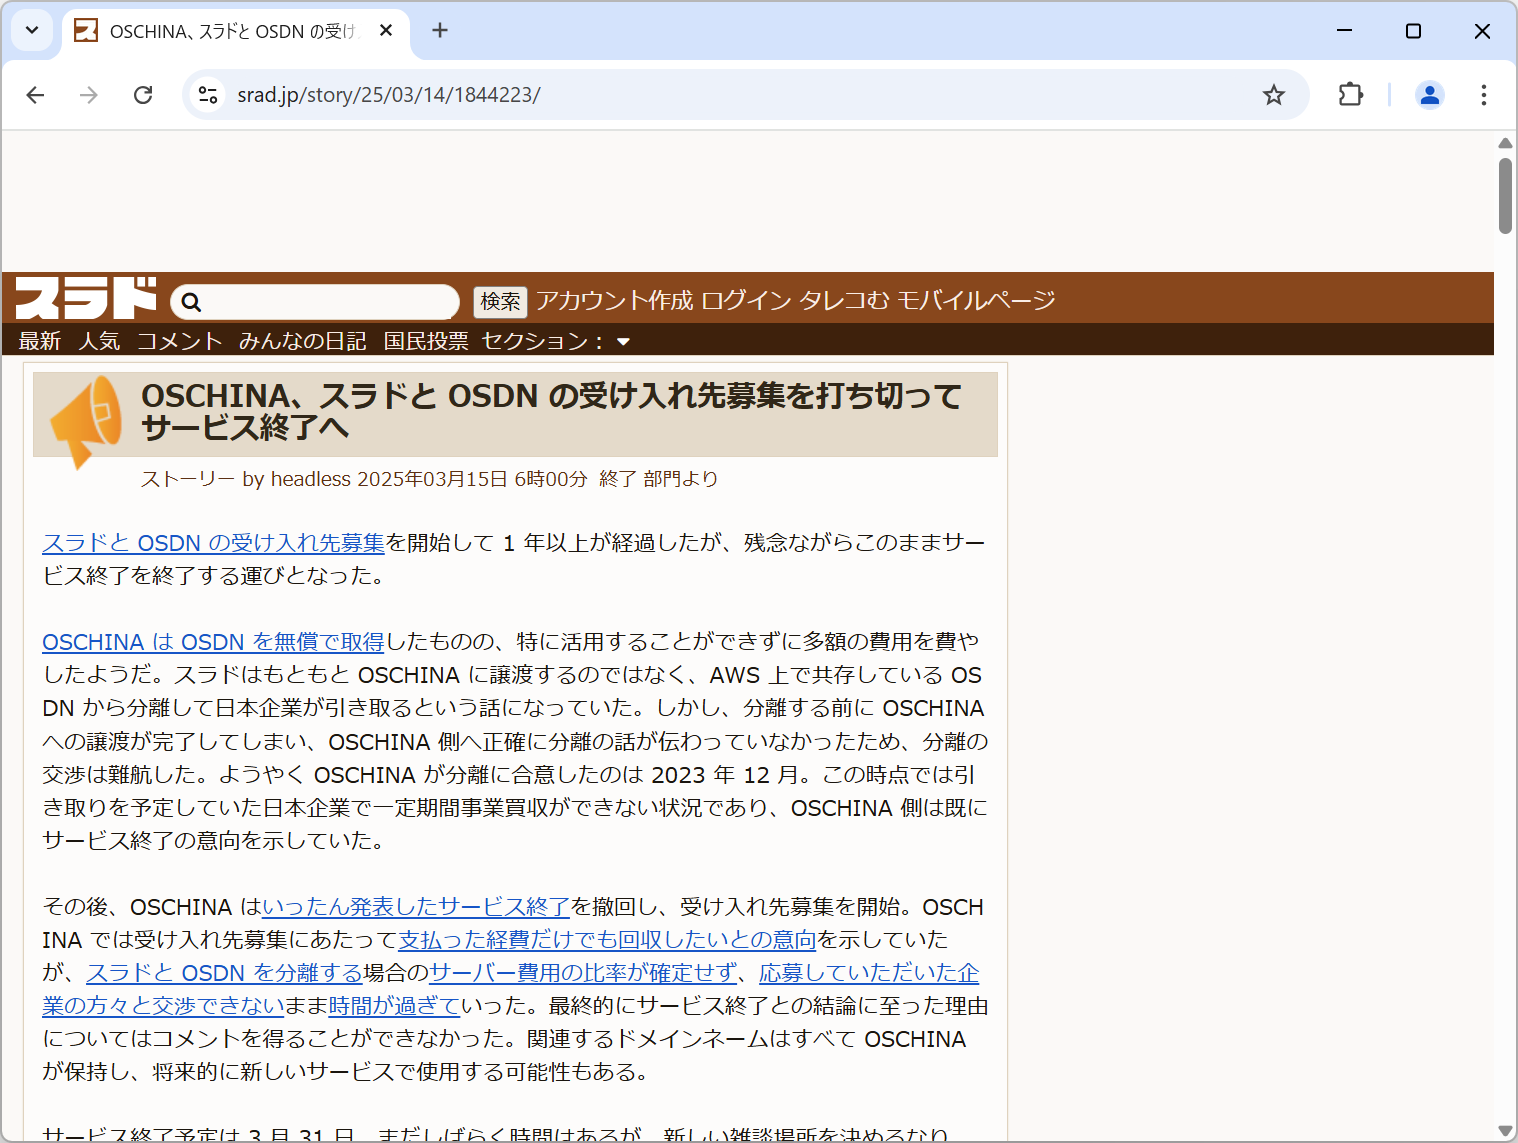This screenshot has width=1518, height=1143.
Task: Click the 検索 search button
Action: tap(500, 301)
